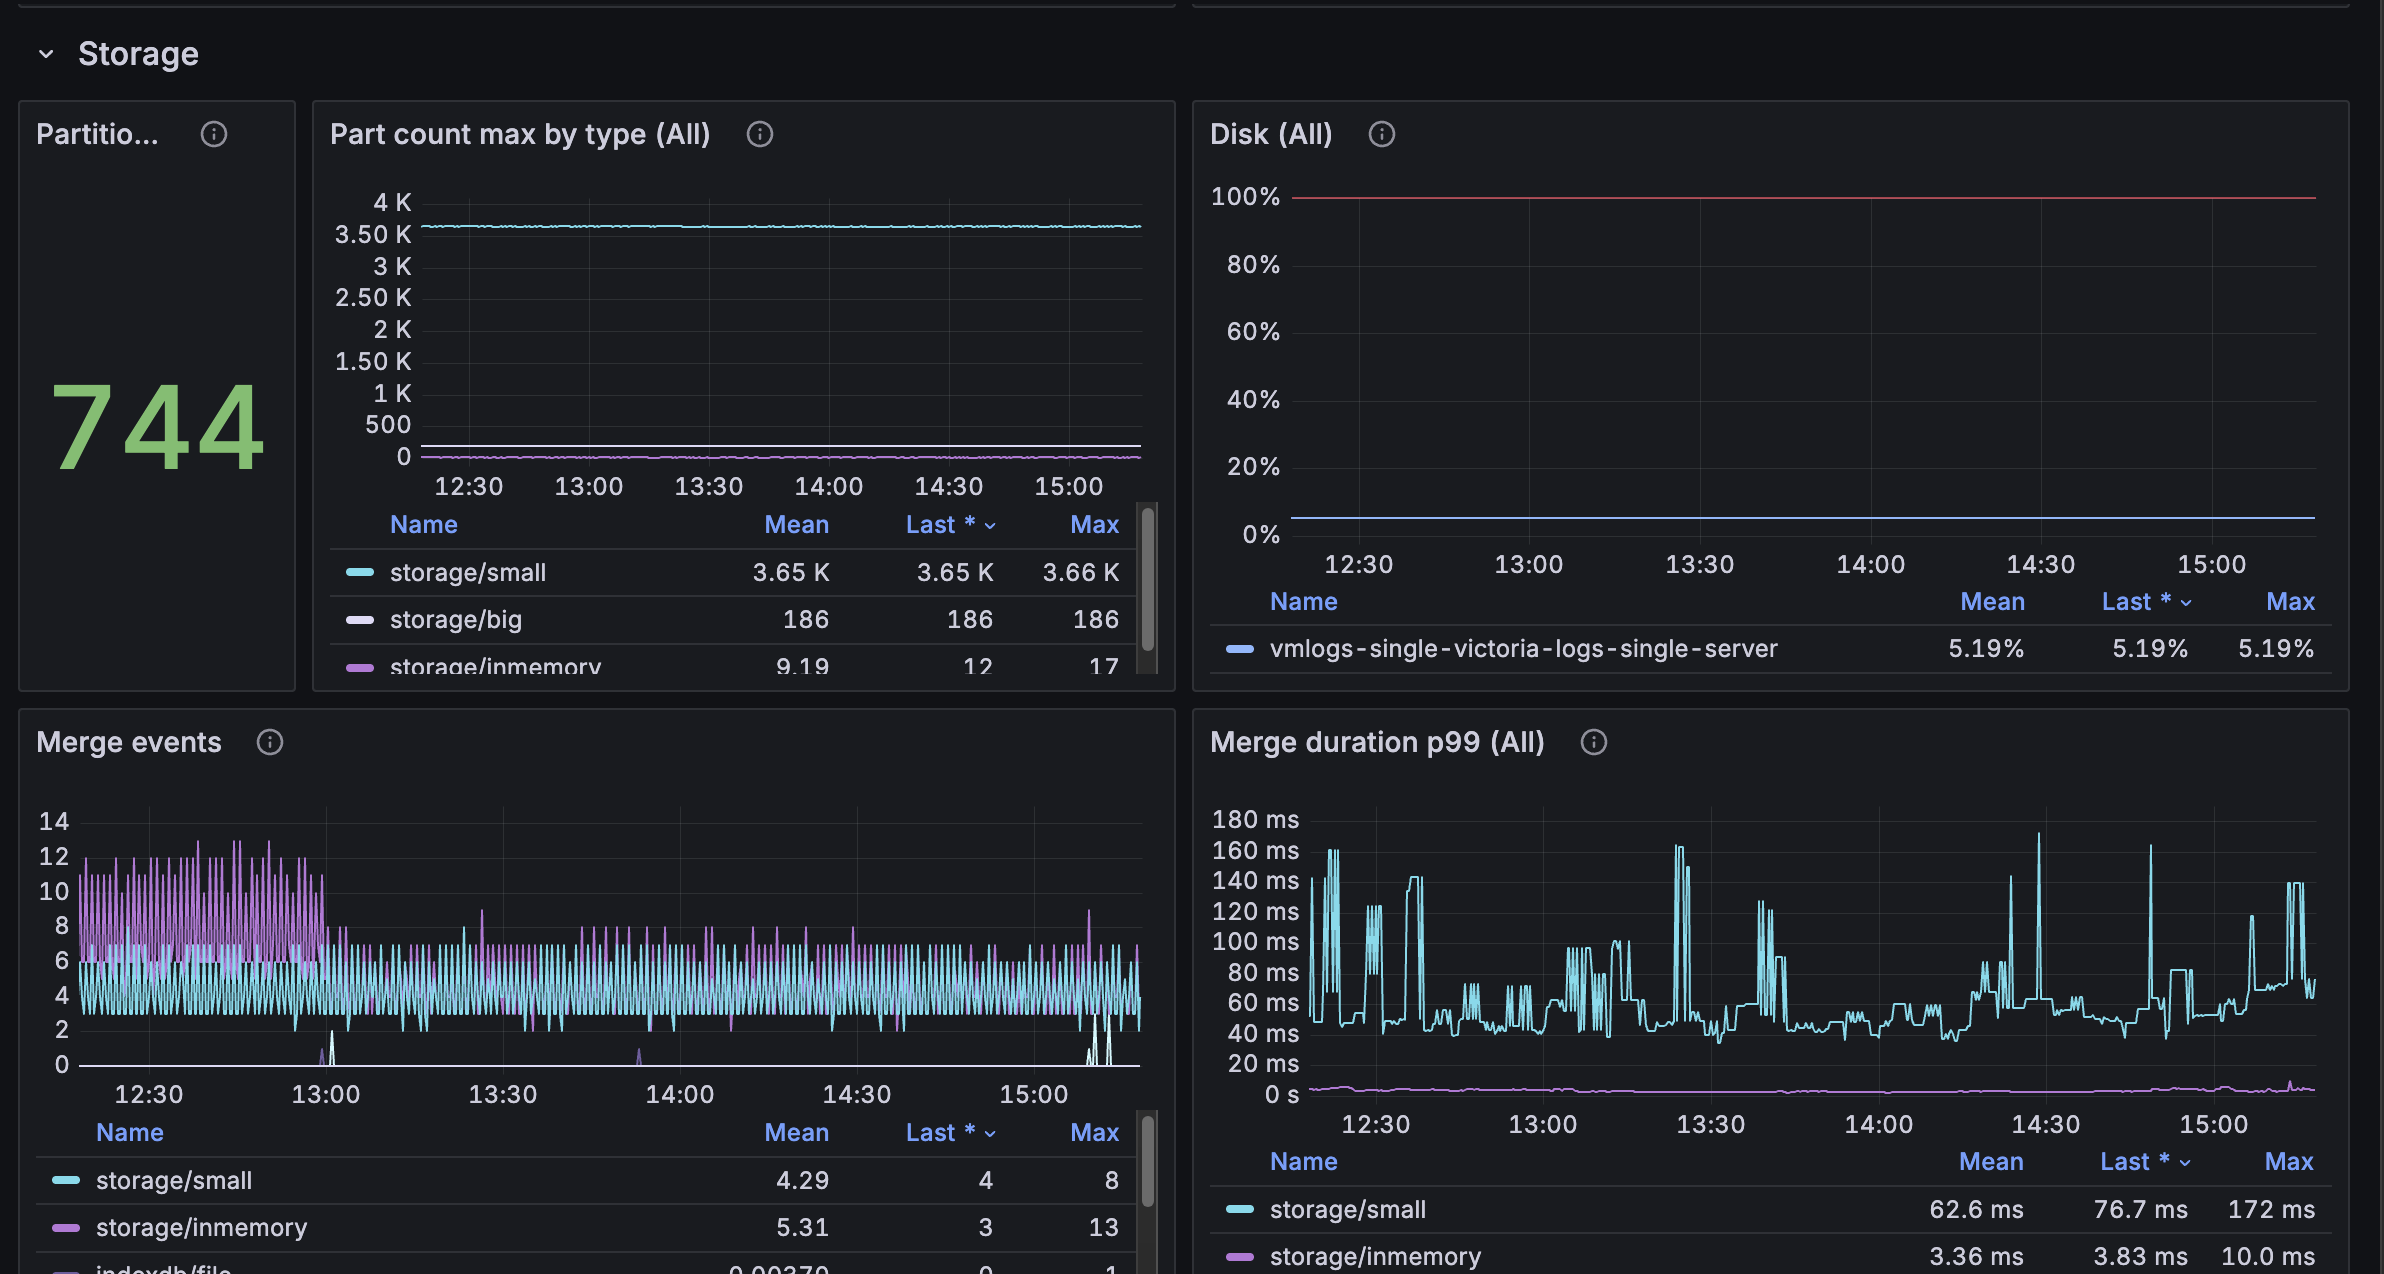Image resolution: width=2384 pixels, height=1274 pixels.
Task: Toggle storage/big series in Part count legend
Action: click(x=455, y=620)
